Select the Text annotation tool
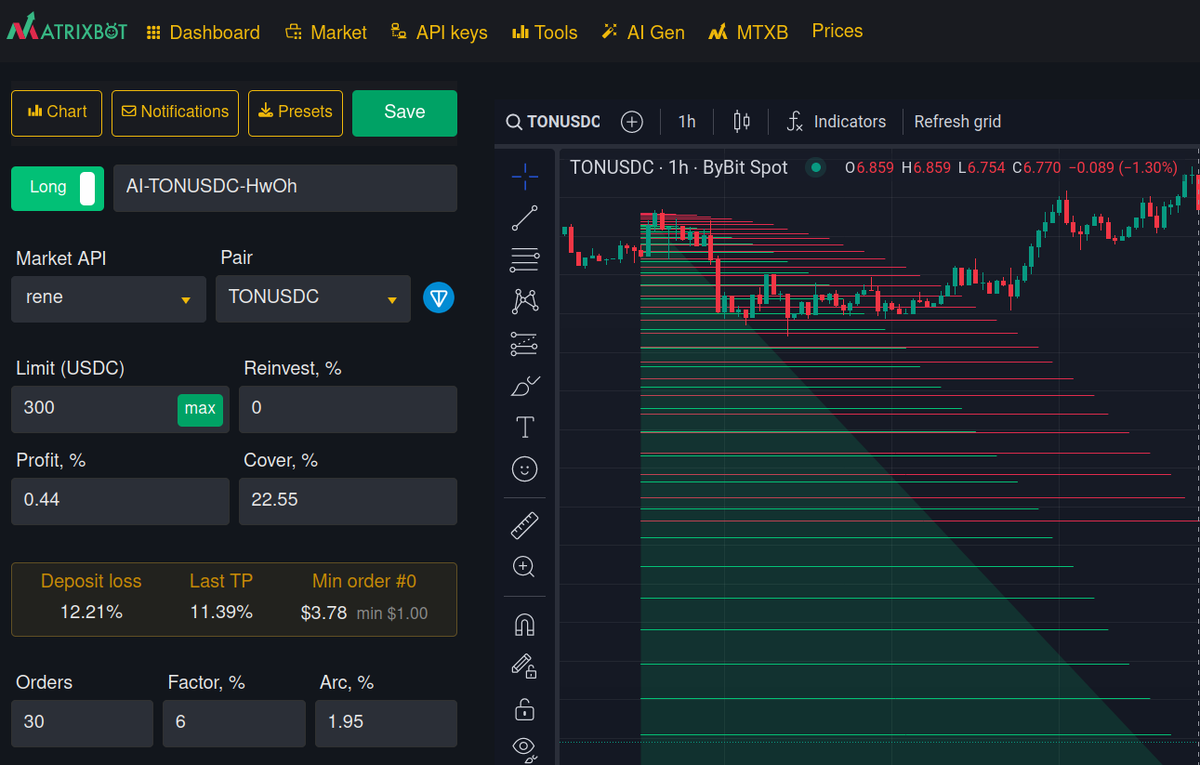The height and width of the screenshot is (765, 1200). [524, 427]
